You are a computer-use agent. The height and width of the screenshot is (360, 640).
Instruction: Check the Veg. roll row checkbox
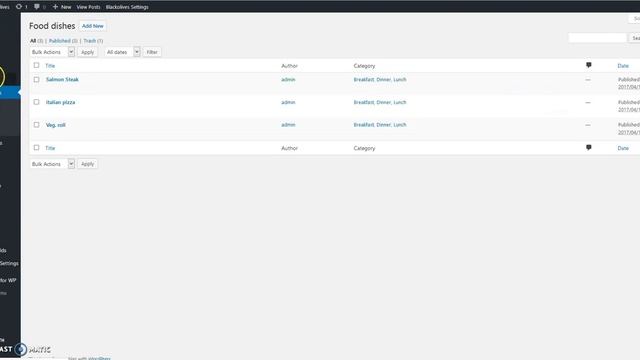coord(36,125)
